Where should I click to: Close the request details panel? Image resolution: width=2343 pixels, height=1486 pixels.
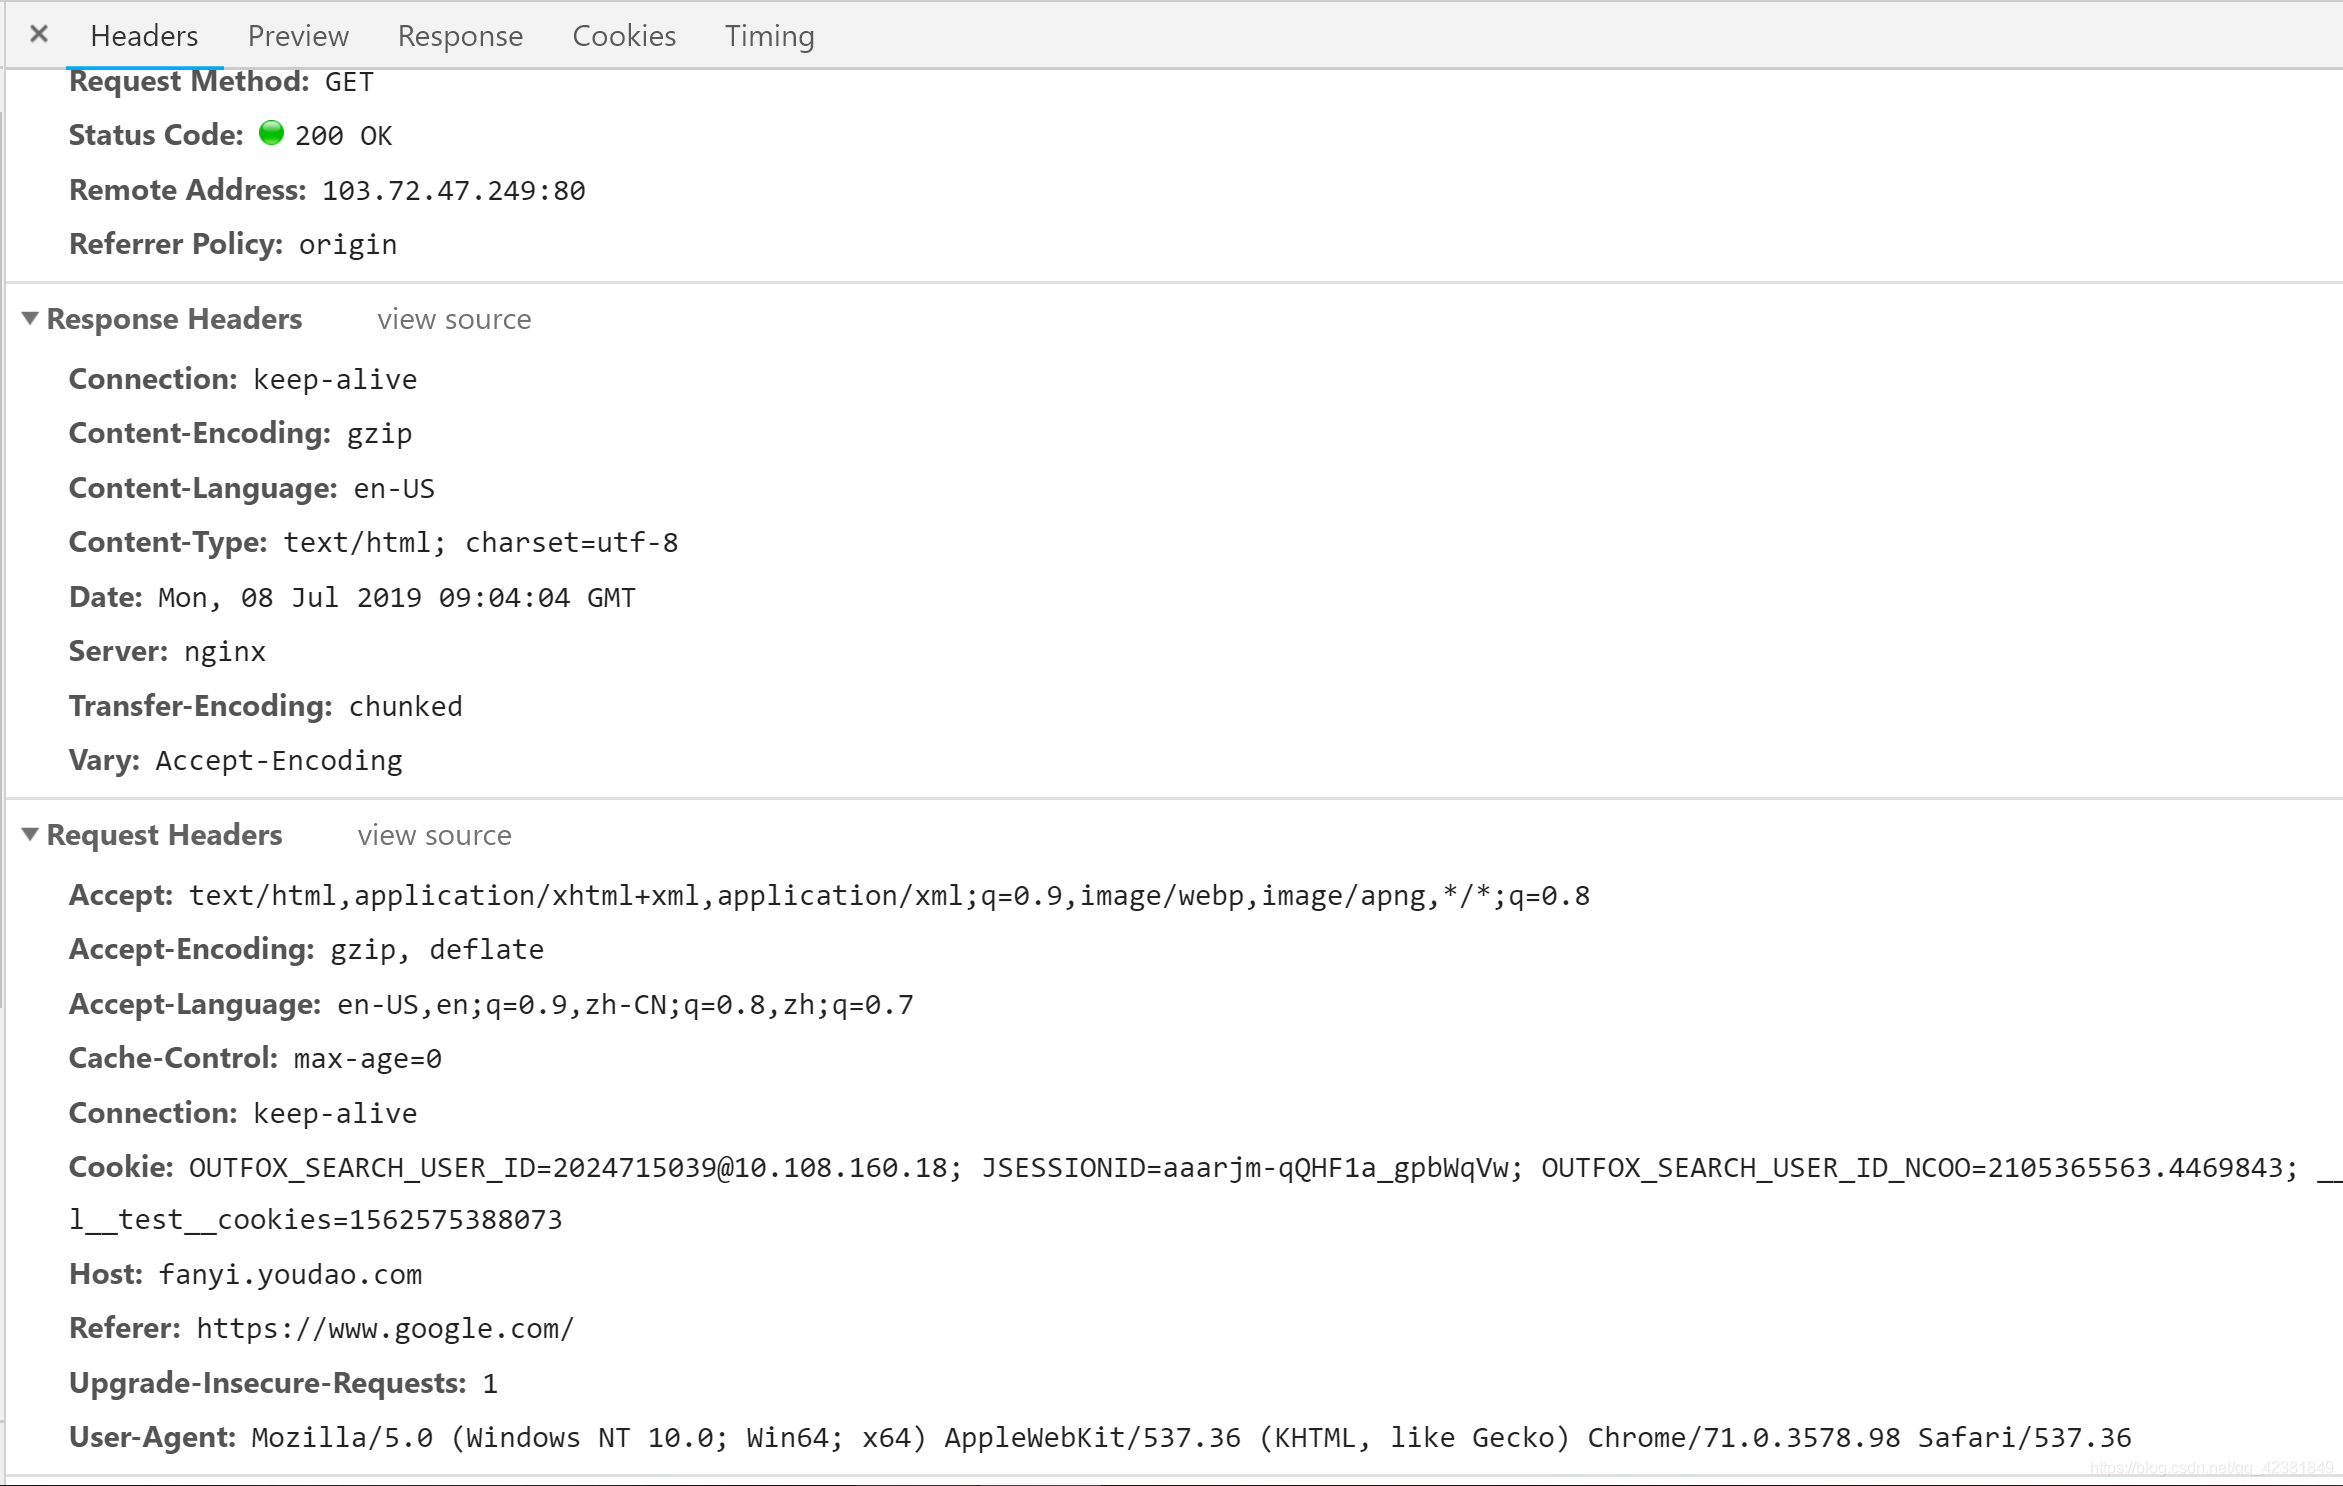tap(39, 35)
